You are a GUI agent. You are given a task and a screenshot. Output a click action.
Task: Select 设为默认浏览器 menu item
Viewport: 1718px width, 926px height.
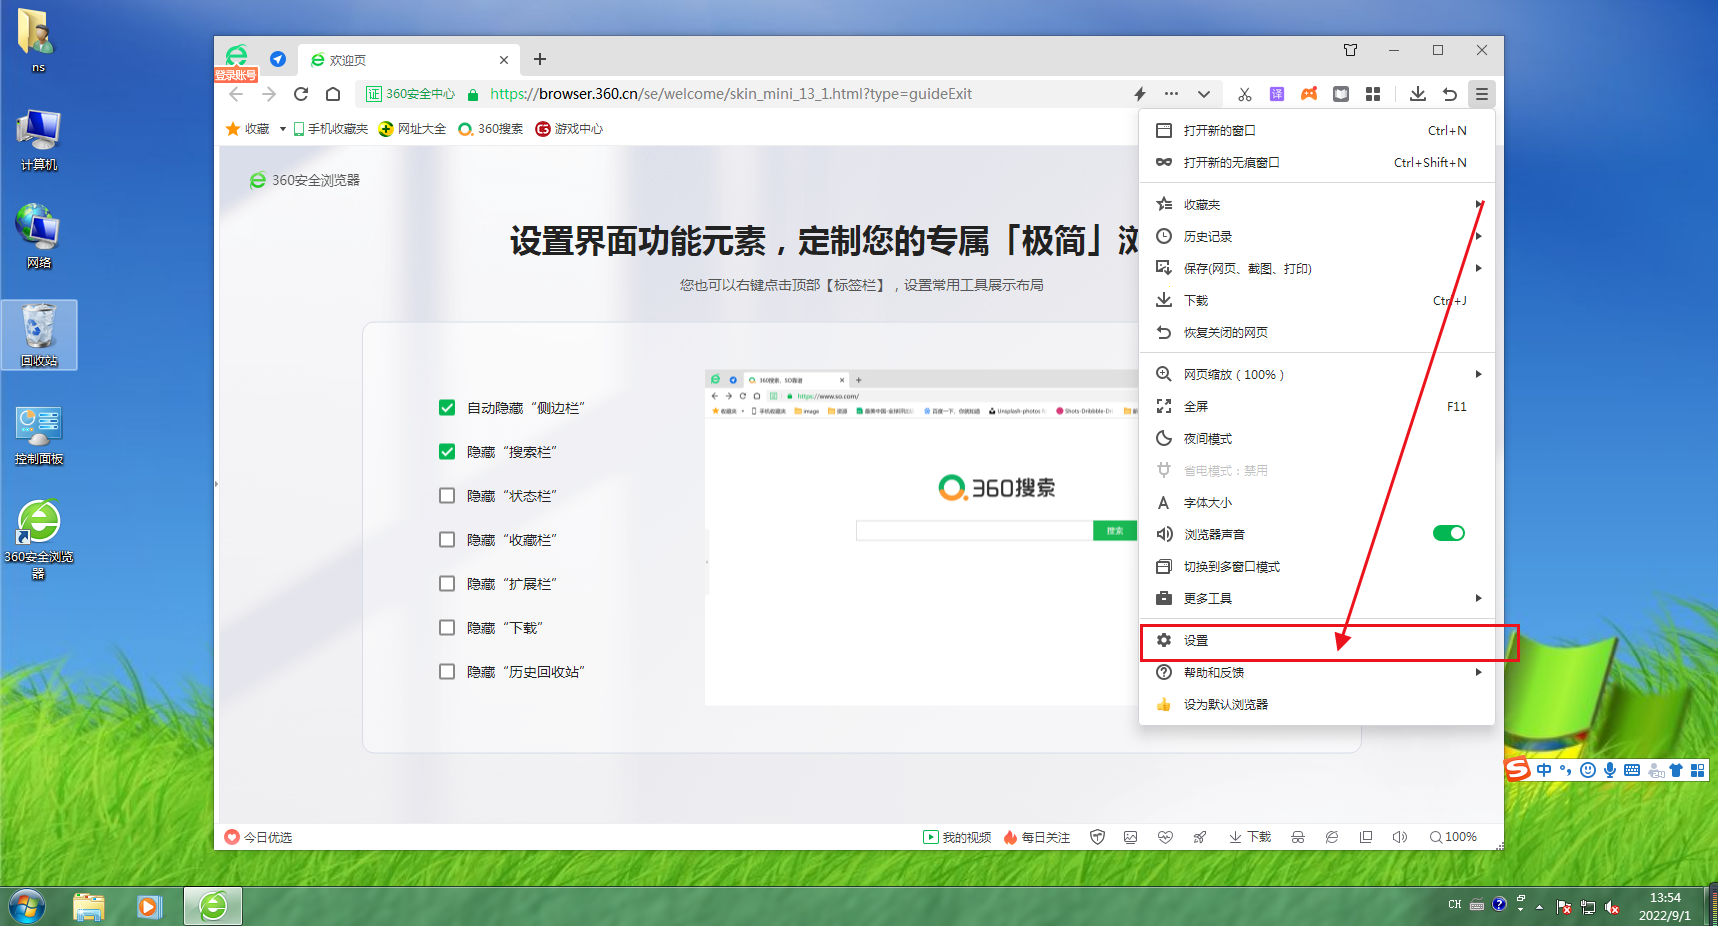coord(1317,705)
